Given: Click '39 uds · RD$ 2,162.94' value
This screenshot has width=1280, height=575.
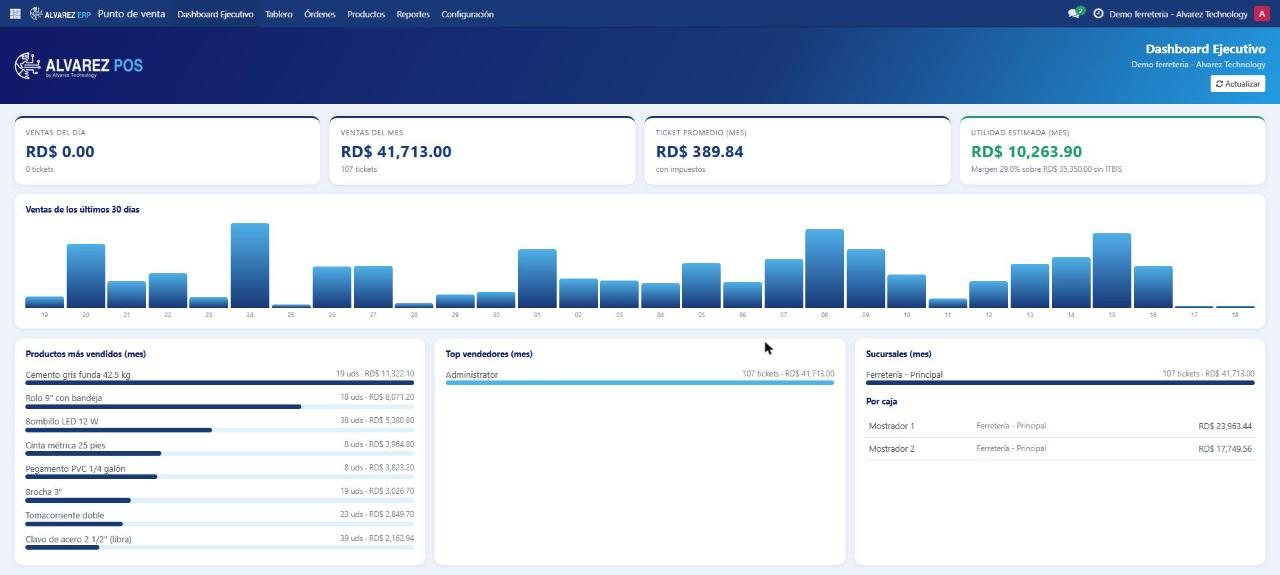Looking at the screenshot, I should 377,539.
